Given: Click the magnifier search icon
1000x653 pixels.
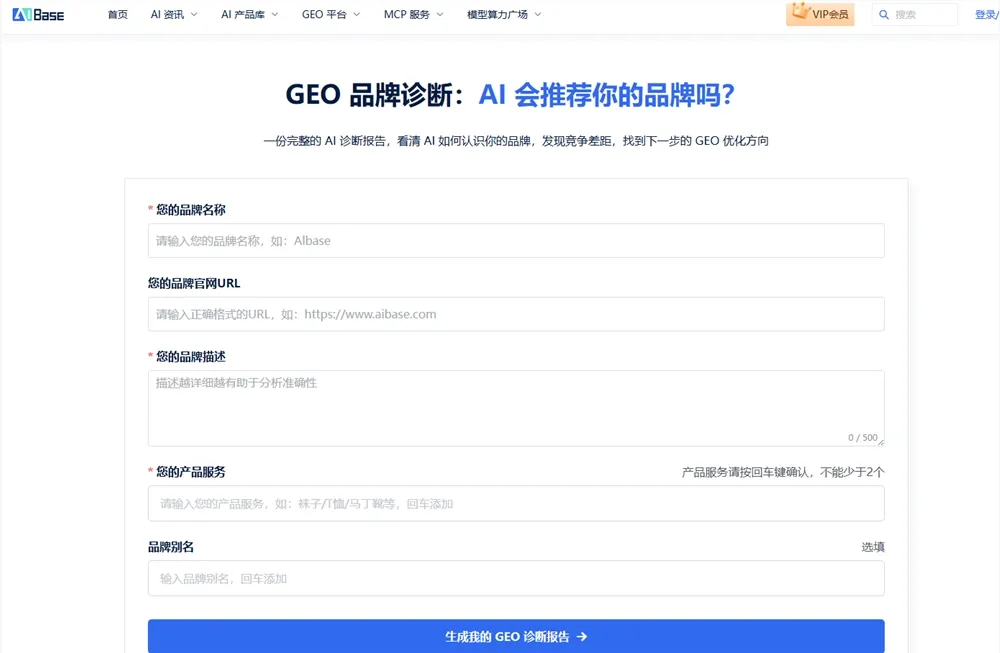Looking at the screenshot, I should coord(884,15).
